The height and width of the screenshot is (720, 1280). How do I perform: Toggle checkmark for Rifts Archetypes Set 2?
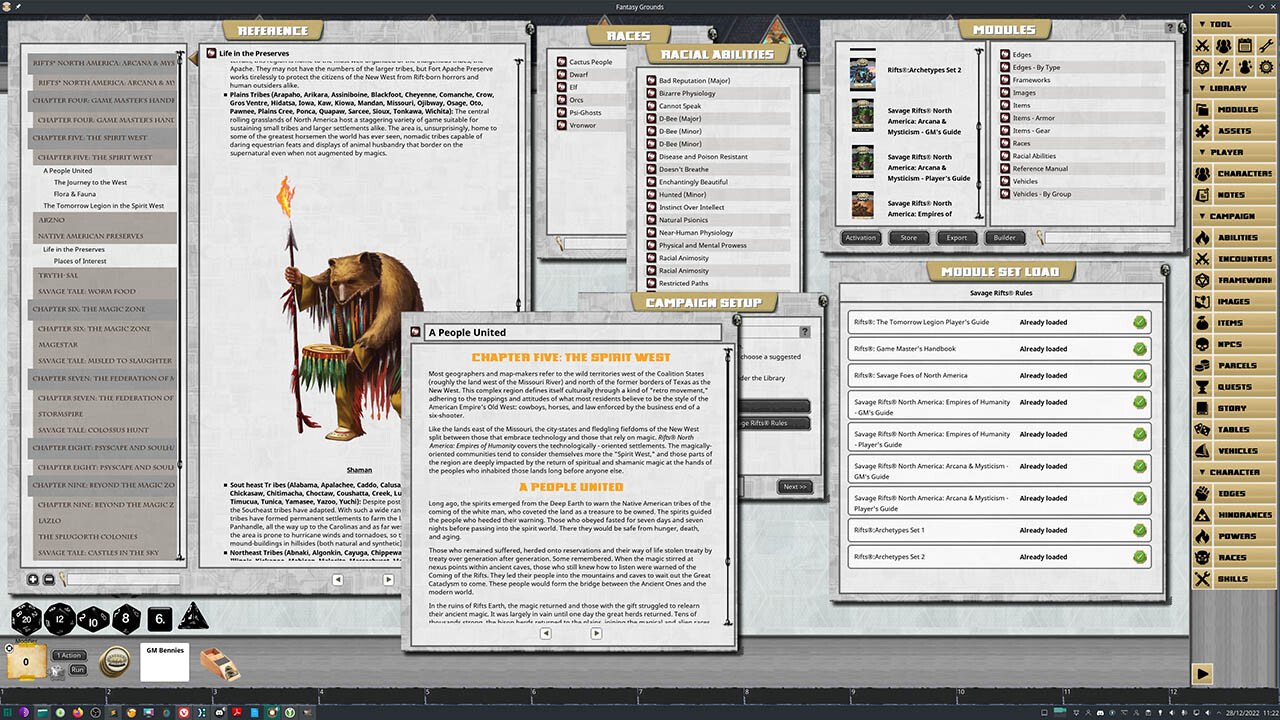tap(1139, 557)
